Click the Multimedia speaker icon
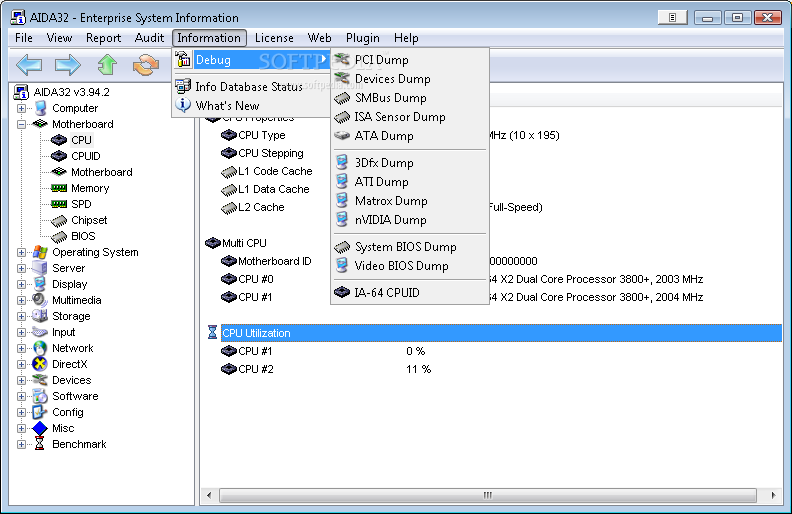 40,300
